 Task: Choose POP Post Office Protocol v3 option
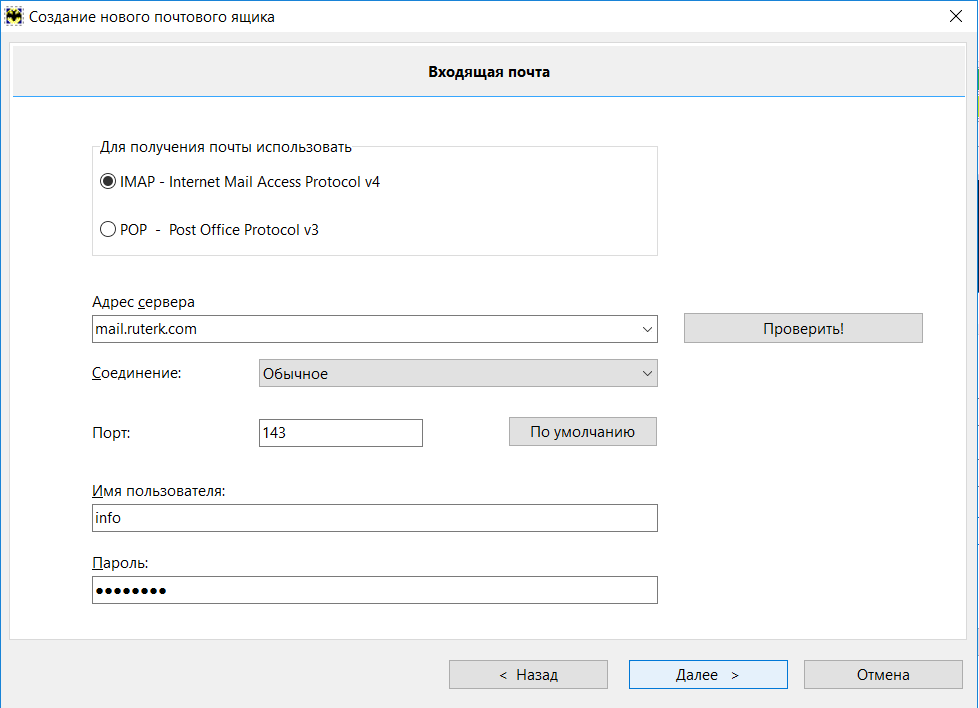[x=108, y=230]
